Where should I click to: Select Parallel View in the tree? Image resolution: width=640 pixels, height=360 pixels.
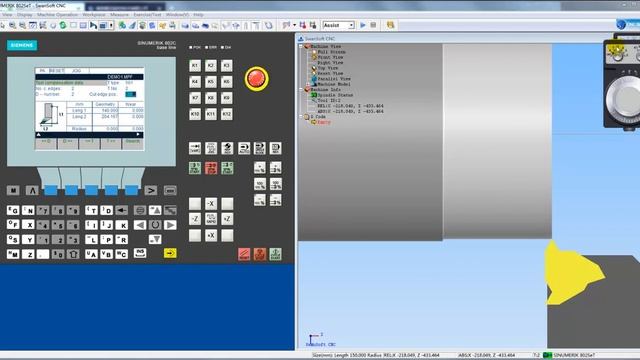[x=334, y=79]
